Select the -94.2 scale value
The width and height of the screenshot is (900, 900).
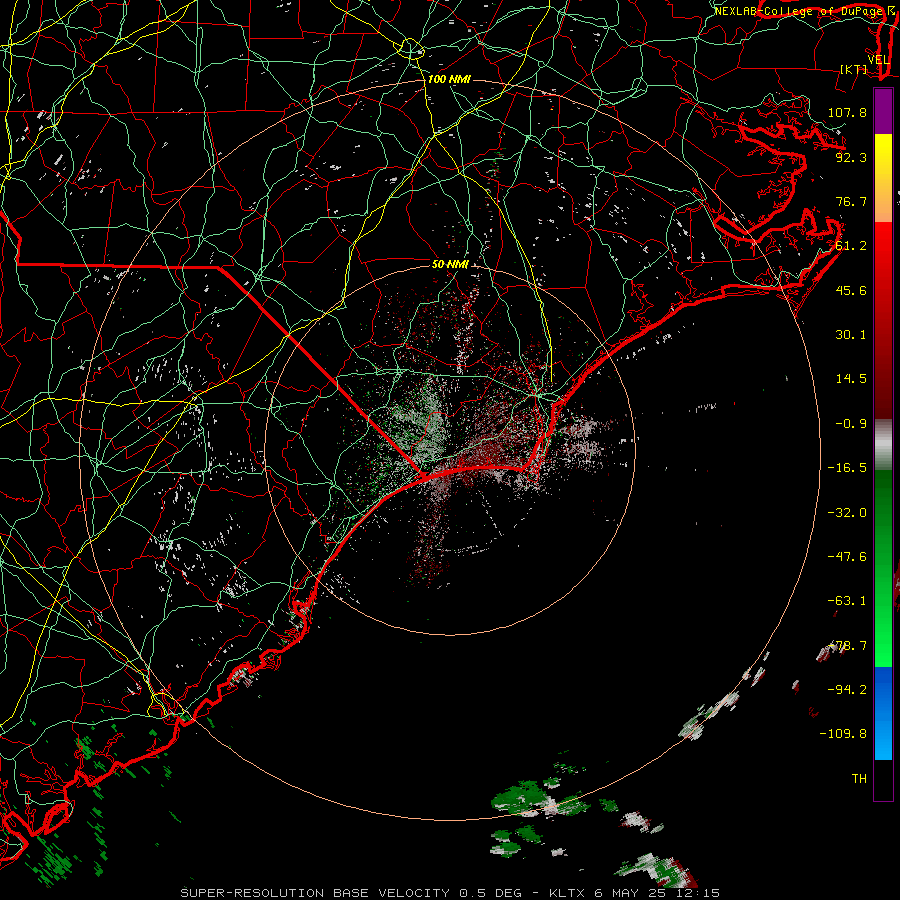coord(847,689)
